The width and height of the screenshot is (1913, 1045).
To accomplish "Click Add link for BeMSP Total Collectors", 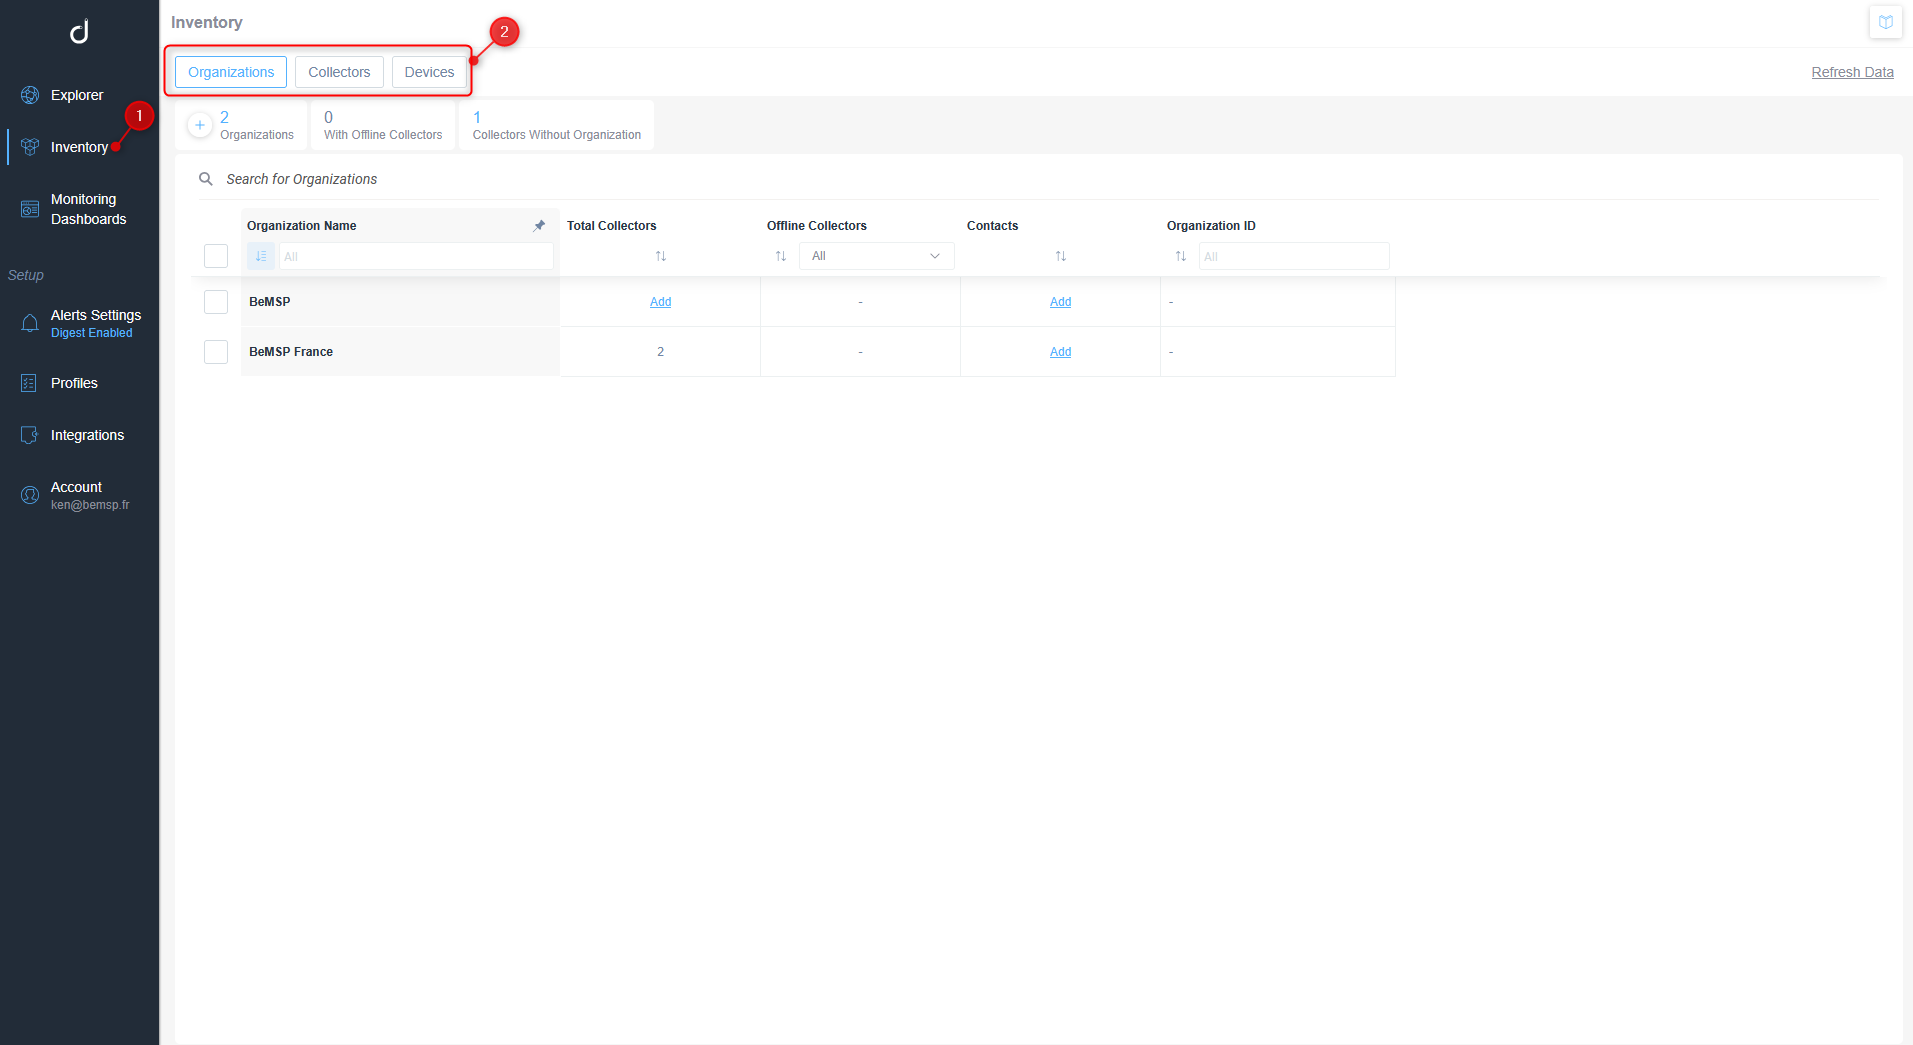I will coord(660,302).
